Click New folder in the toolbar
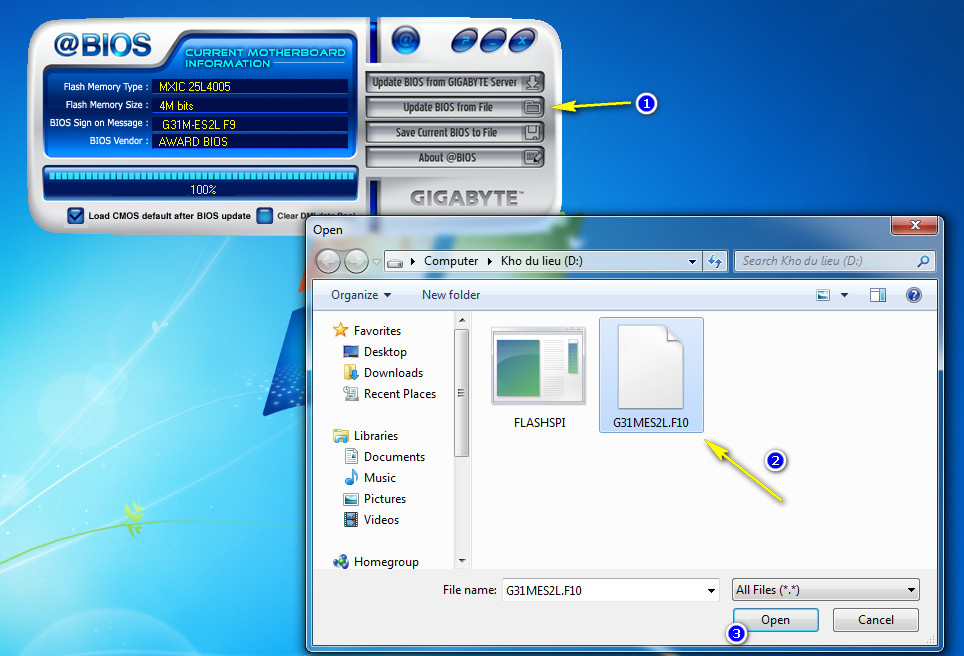The image size is (964, 656). [x=451, y=295]
